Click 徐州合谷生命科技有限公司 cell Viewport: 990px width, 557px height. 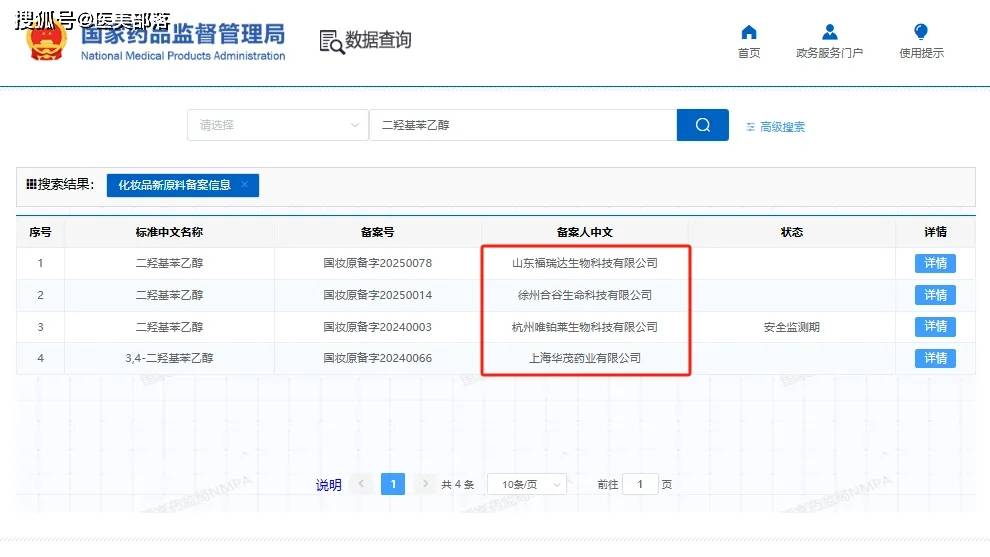[x=585, y=295]
